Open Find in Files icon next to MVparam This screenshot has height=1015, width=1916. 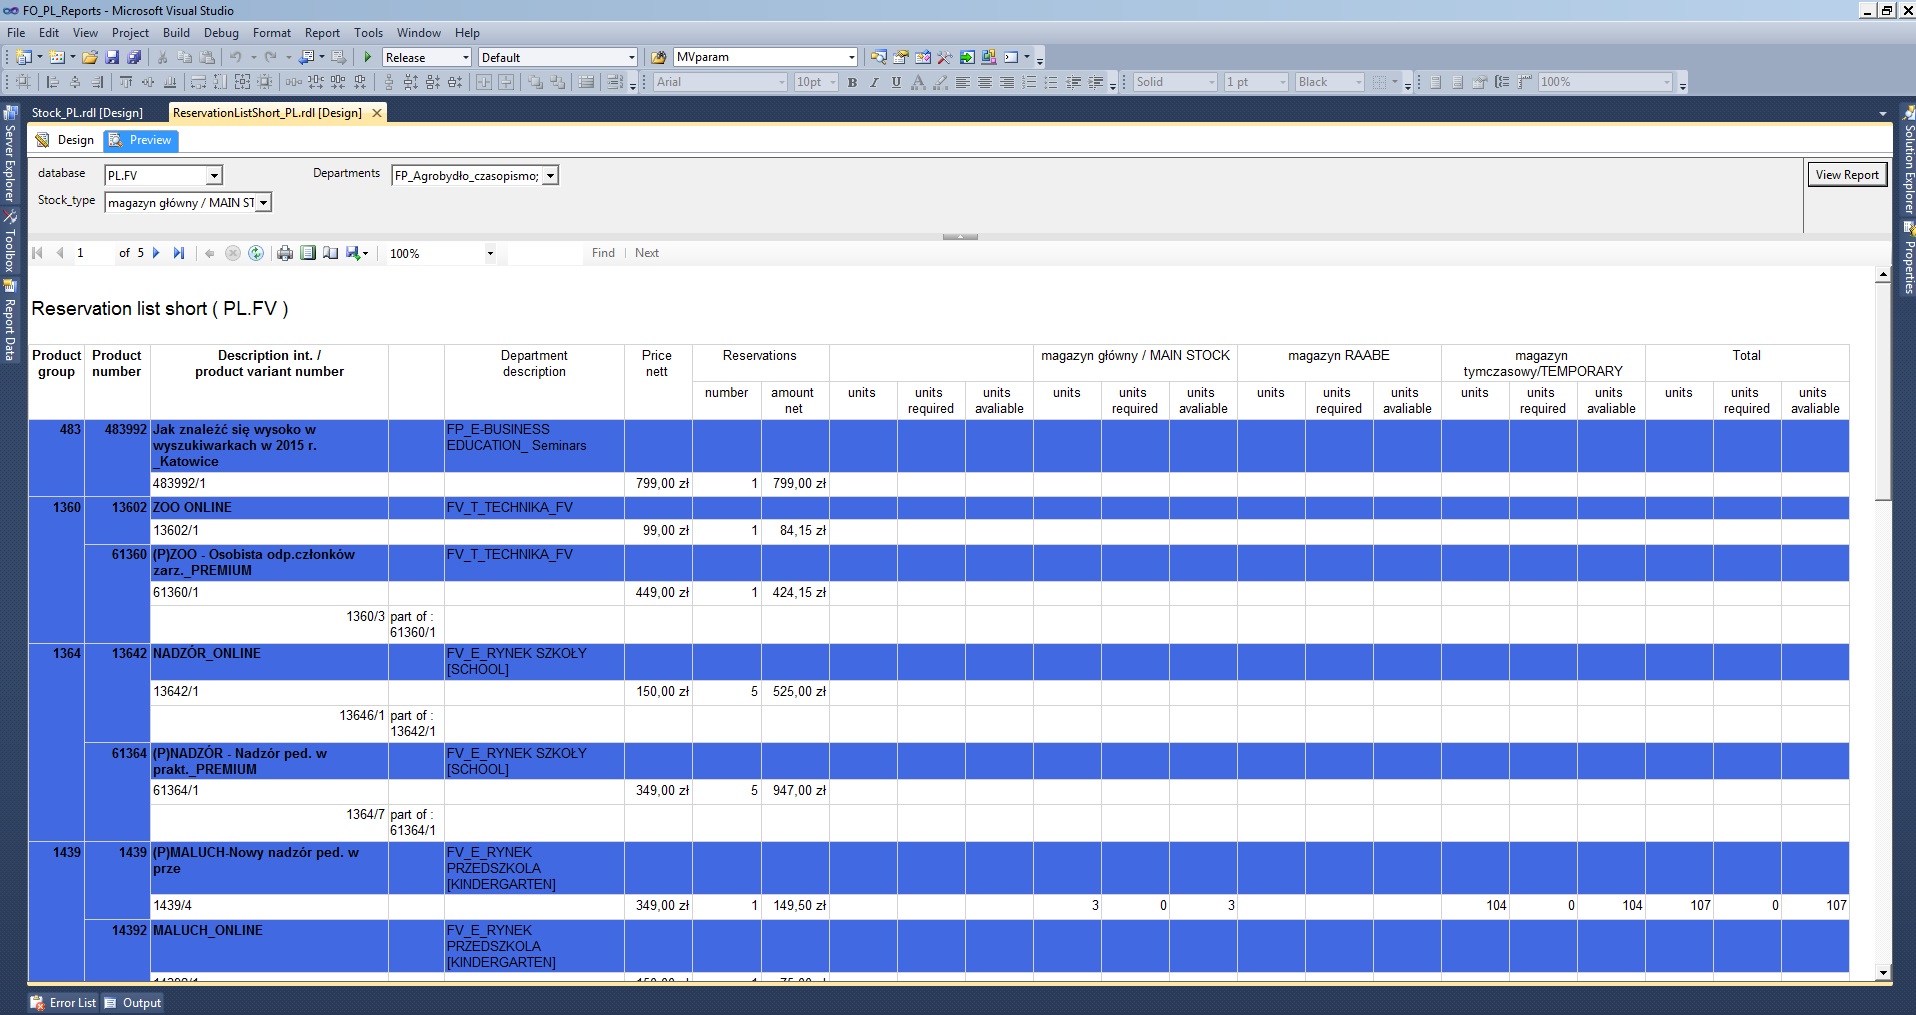click(659, 57)
